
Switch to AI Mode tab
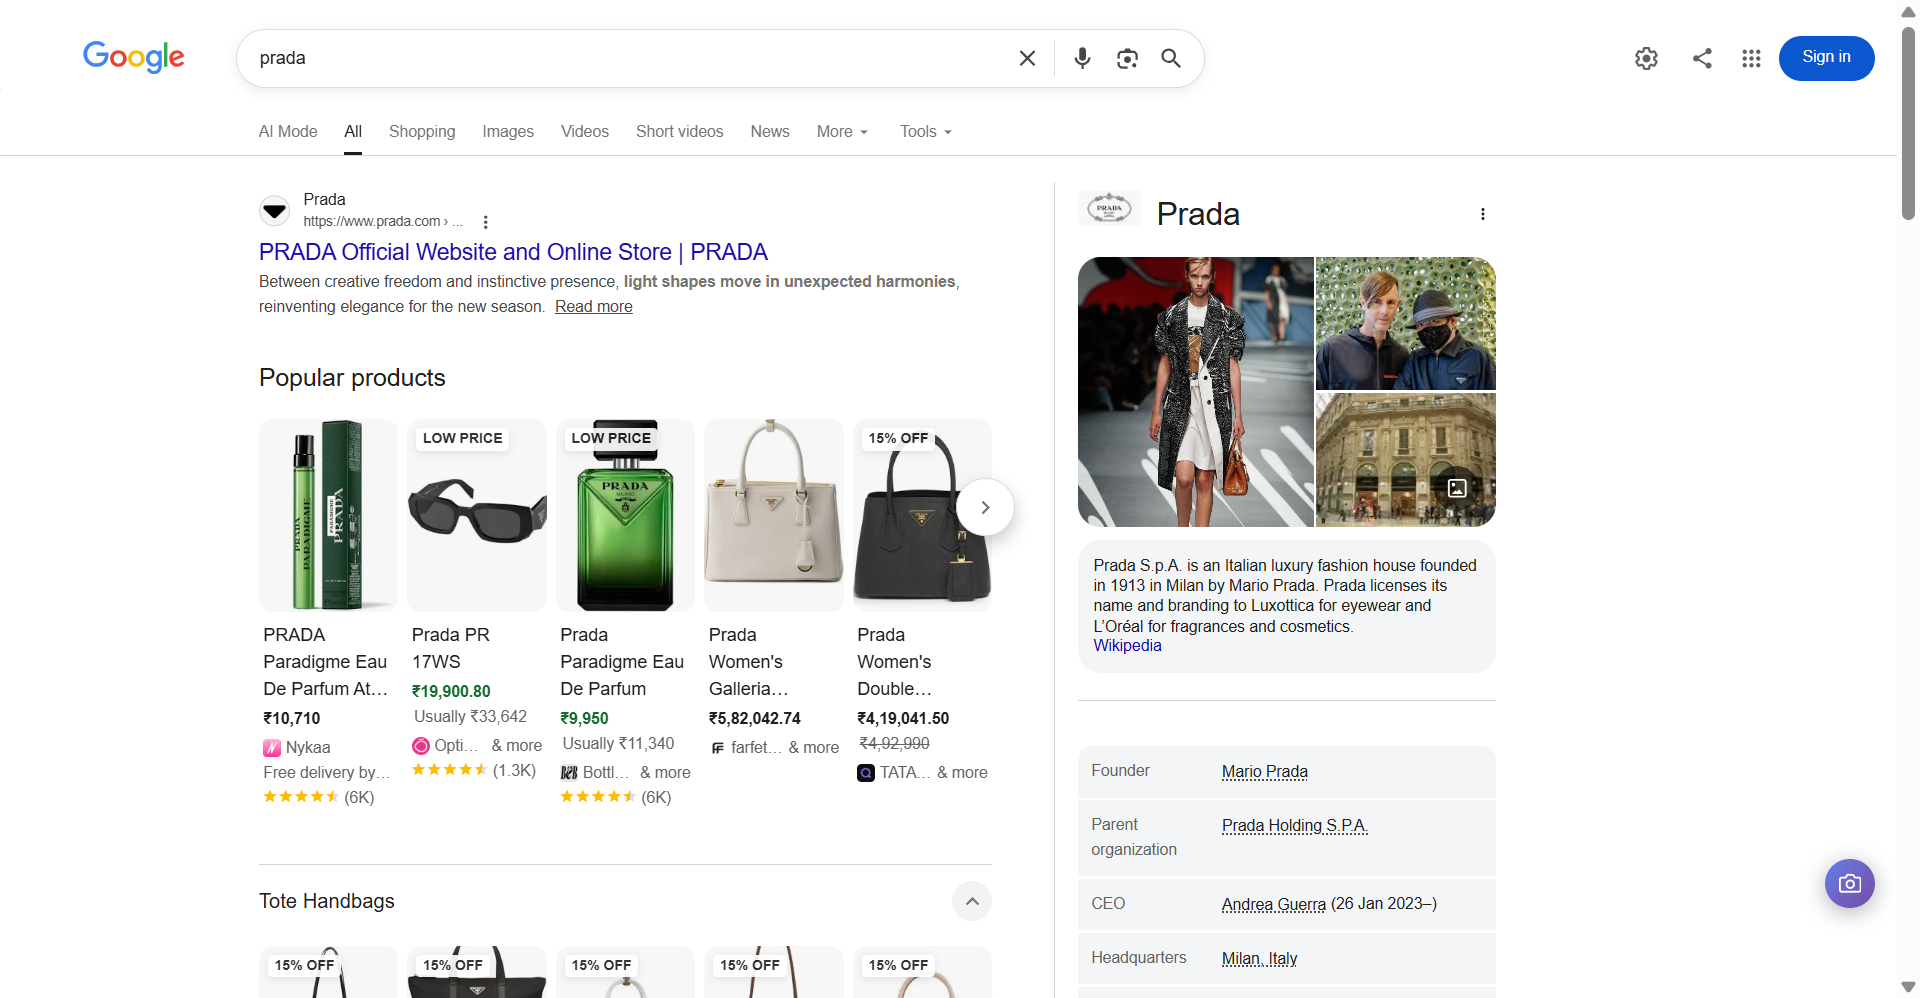(288, 132)
